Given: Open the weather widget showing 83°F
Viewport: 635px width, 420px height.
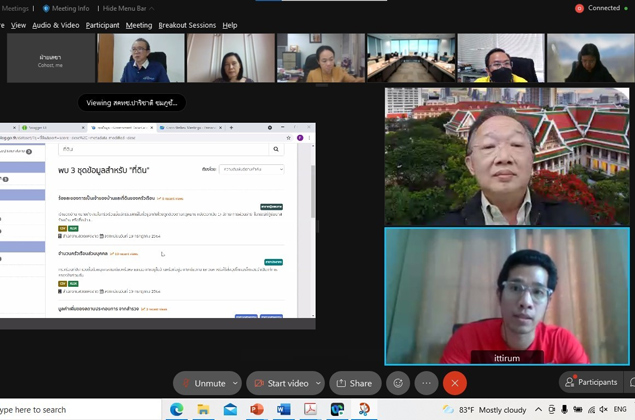Looking at the screenshot, I should [x=485, y=410].
